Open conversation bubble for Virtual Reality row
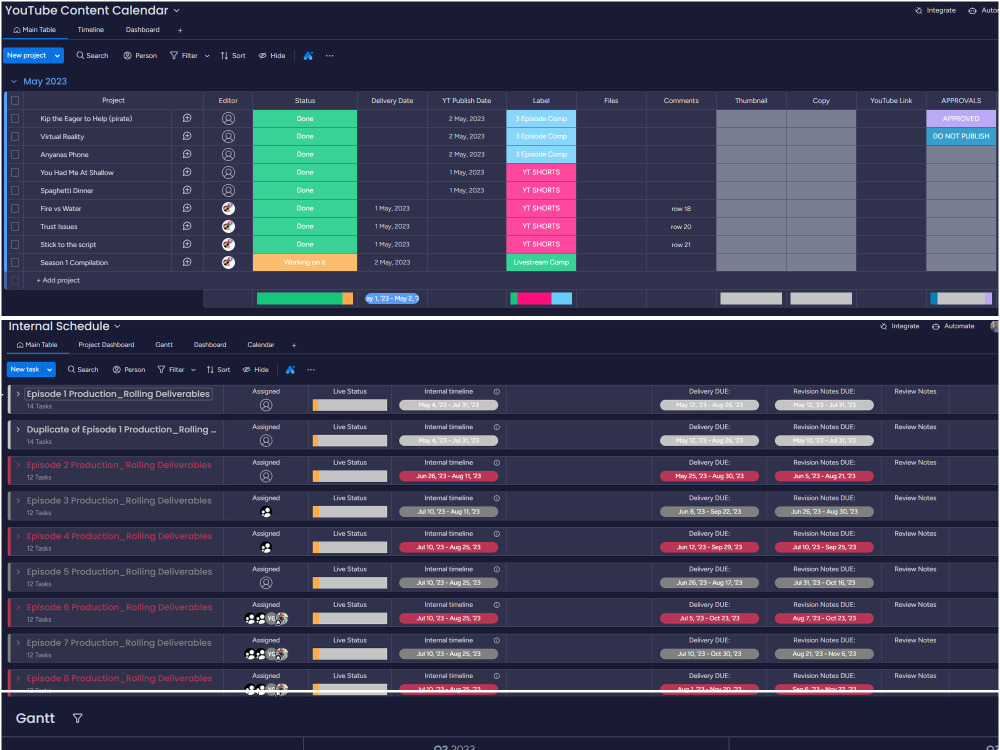1000x750 pixels. (187, 136)
